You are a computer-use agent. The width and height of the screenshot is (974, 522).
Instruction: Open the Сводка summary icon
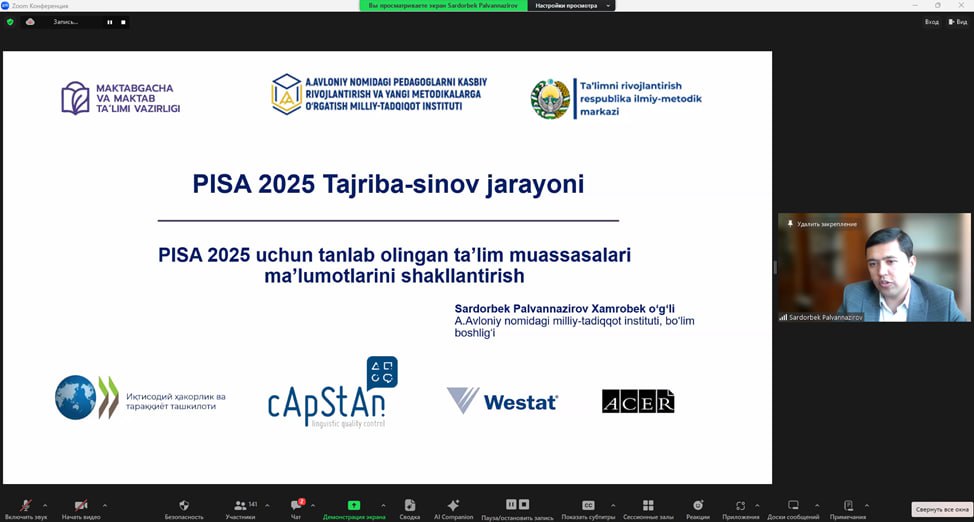[x=410, y=507]
